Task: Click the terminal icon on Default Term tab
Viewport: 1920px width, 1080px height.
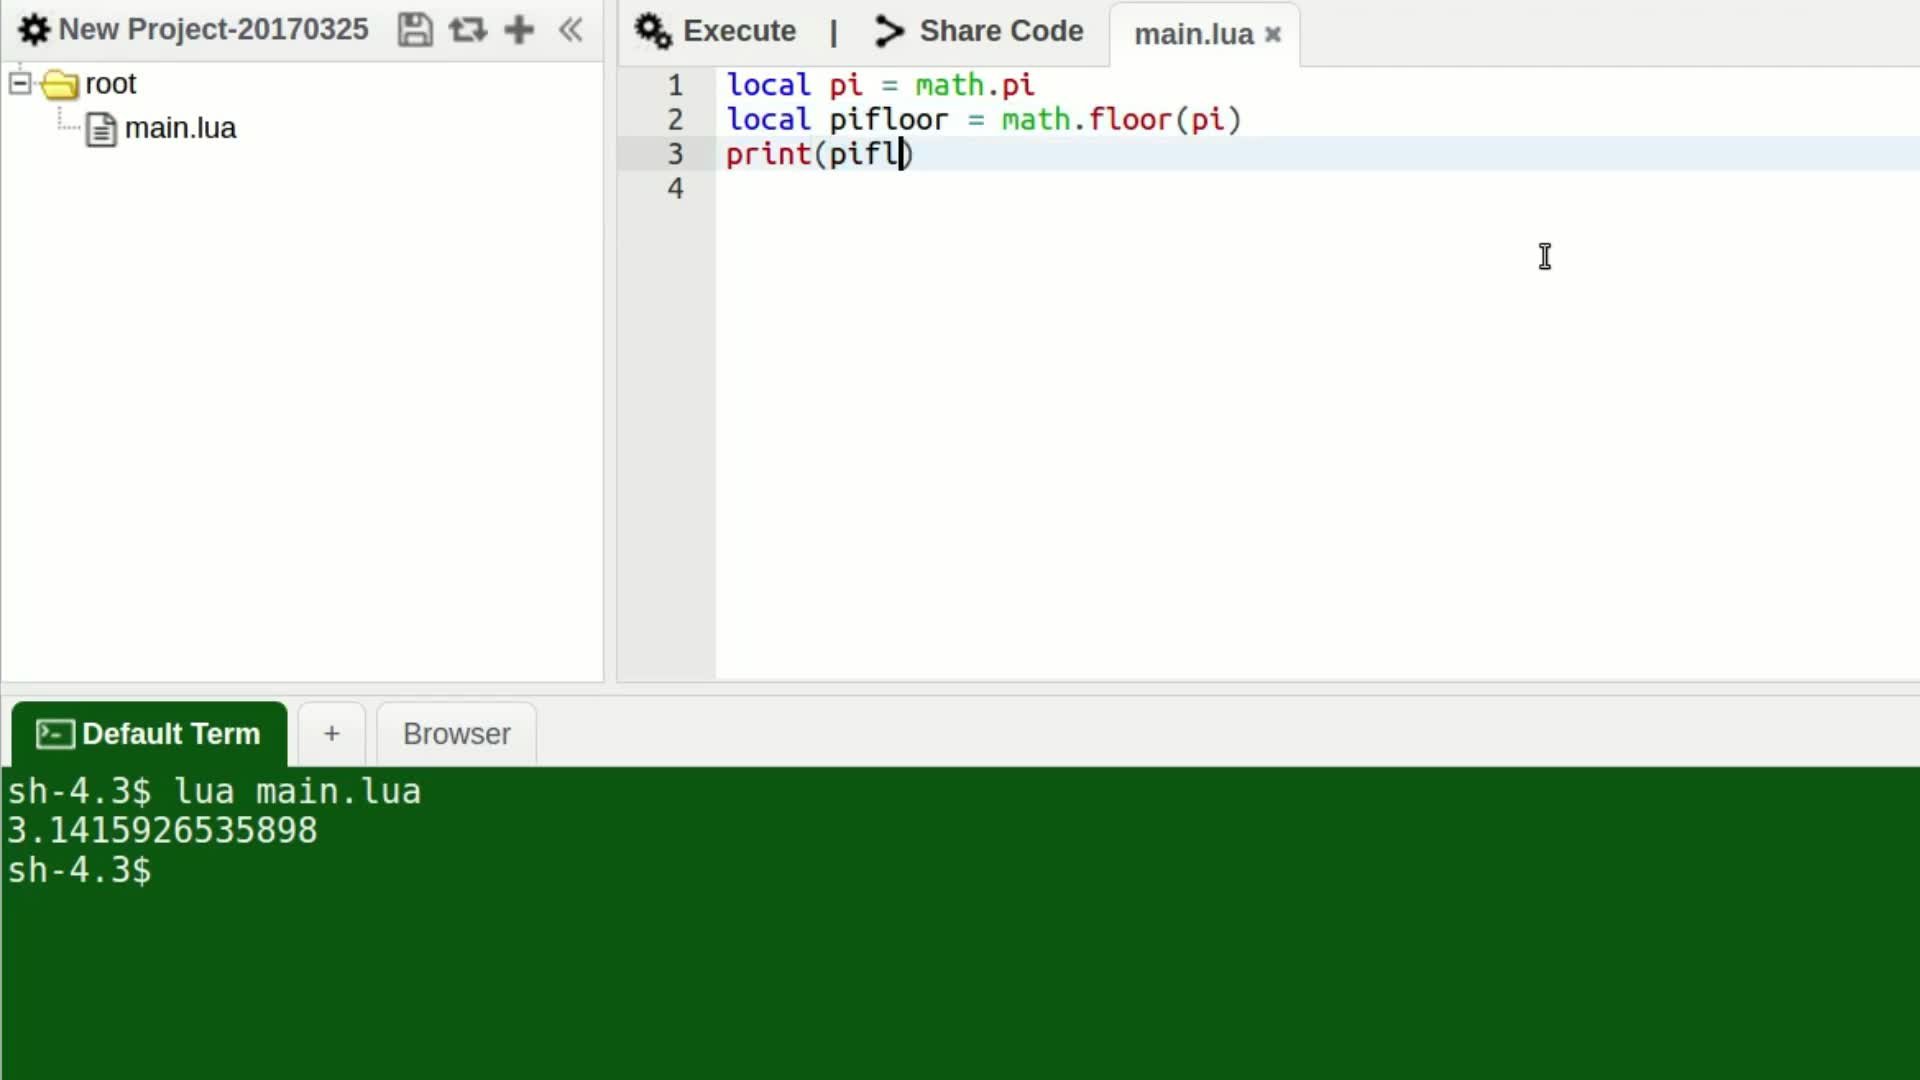Action: (55, 734)
